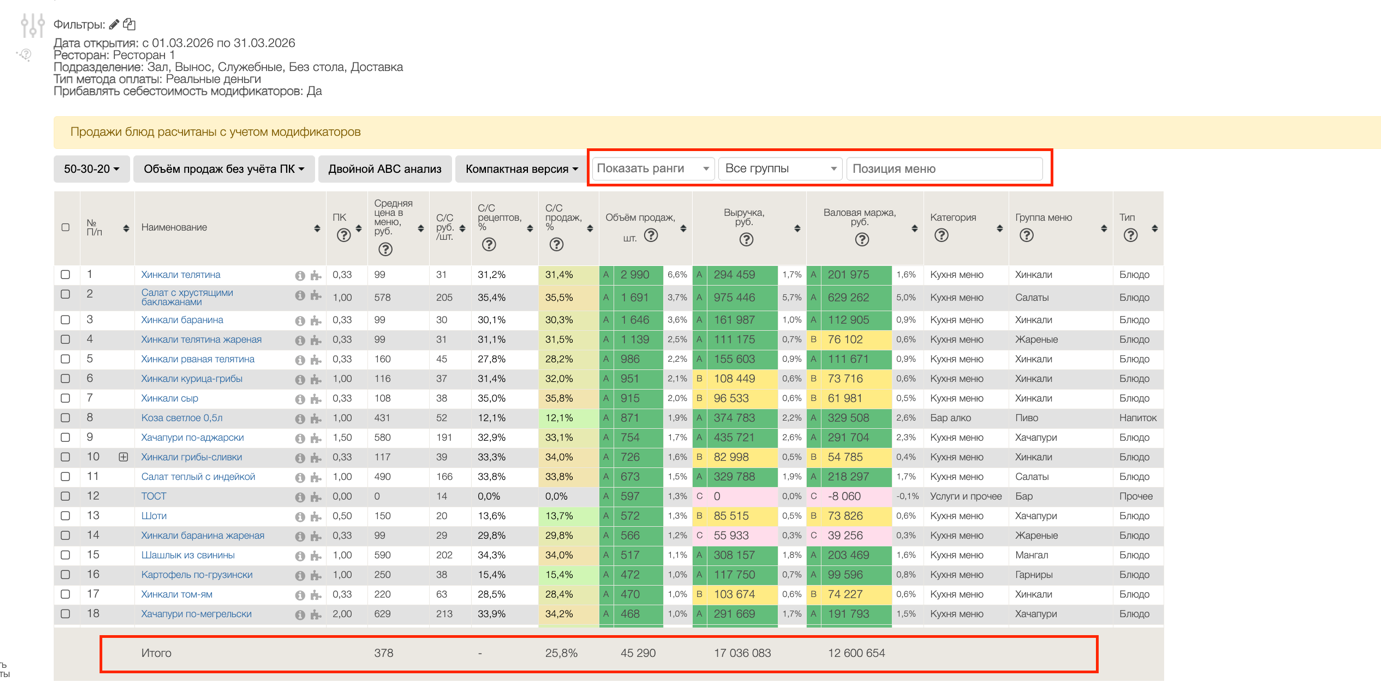This screenshot has height=692, width=1381.
Task: Open Объём продаж без учёта ПК menu
Action: click(x=224, y=169)
